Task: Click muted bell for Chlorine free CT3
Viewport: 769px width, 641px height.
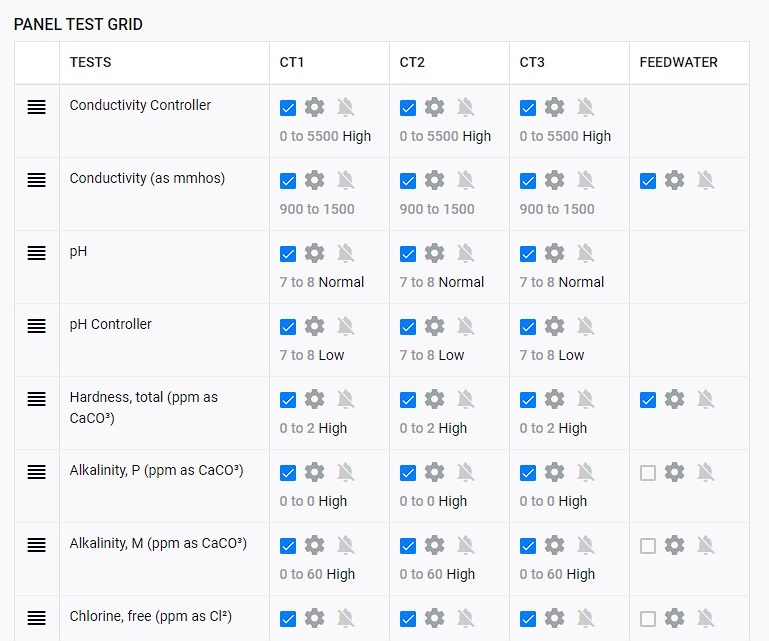Action: 586,618
